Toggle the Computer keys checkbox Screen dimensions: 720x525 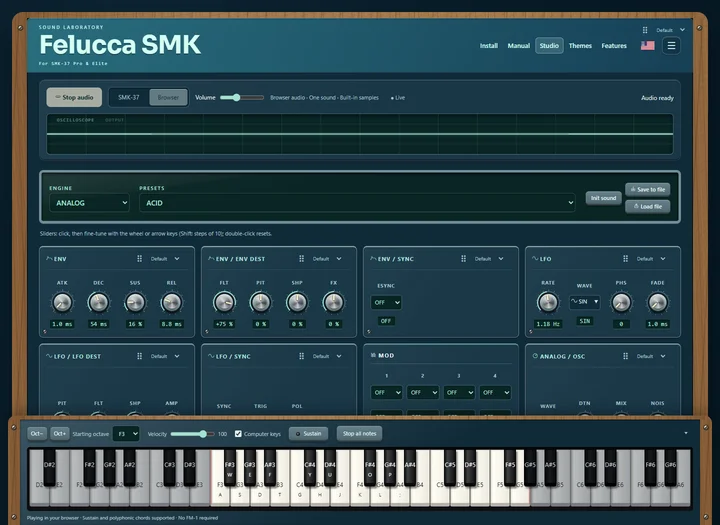pyautogui.click(x=238, y=434)
